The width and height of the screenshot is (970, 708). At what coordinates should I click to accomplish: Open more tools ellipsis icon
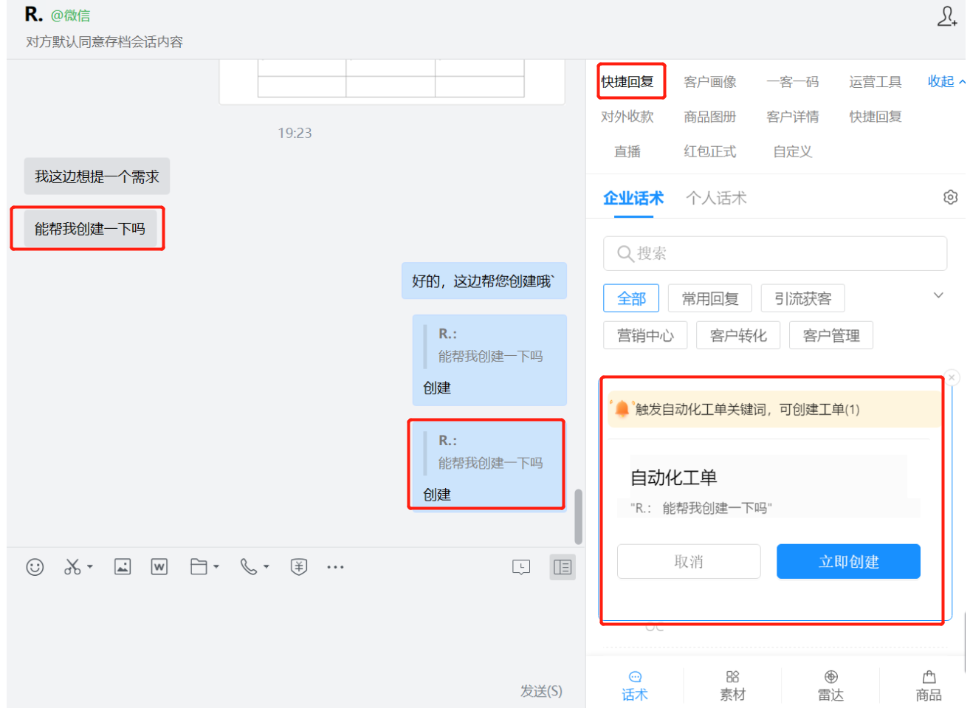pos(335,567)
